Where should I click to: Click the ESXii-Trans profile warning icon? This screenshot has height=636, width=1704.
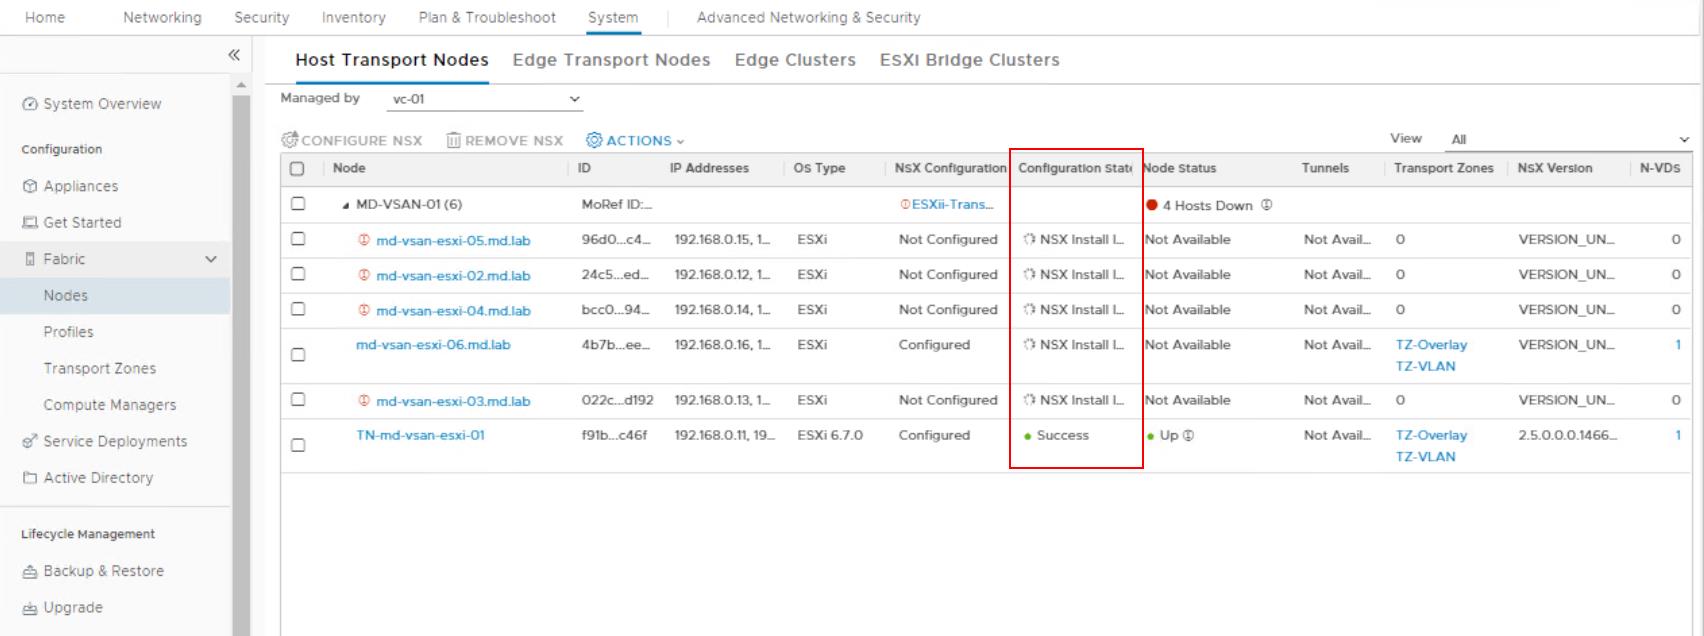905,204
